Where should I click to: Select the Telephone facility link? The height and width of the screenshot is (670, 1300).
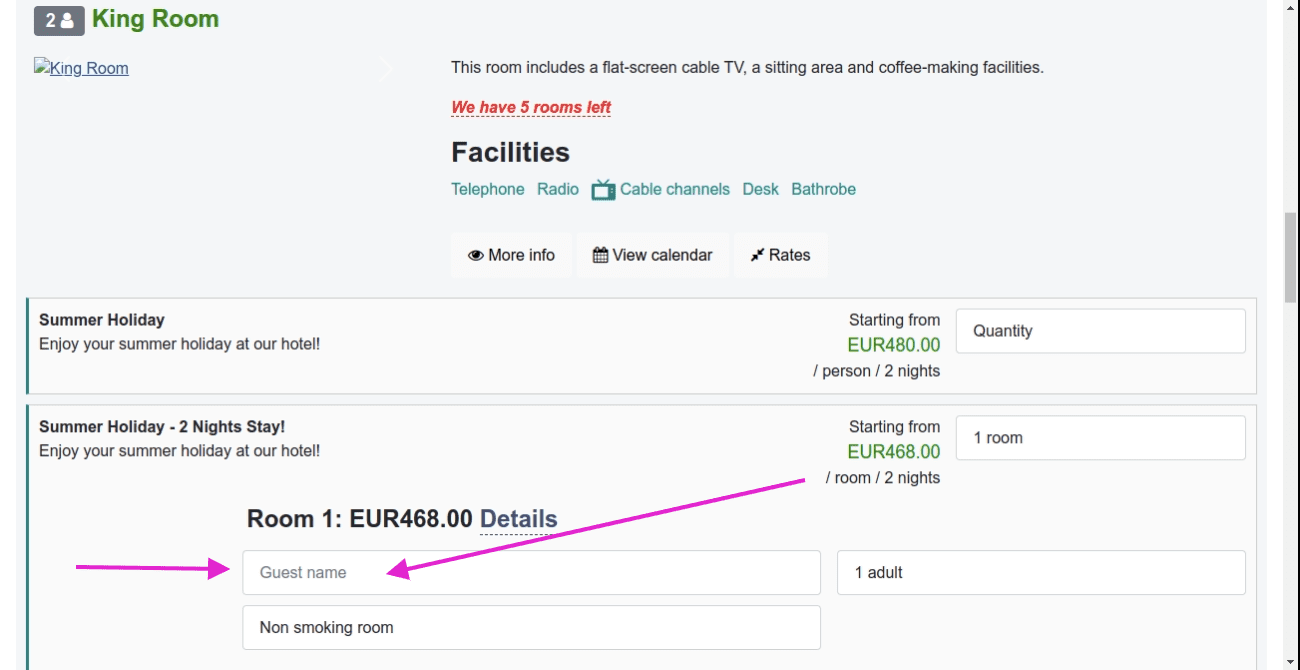pos(487,189)
